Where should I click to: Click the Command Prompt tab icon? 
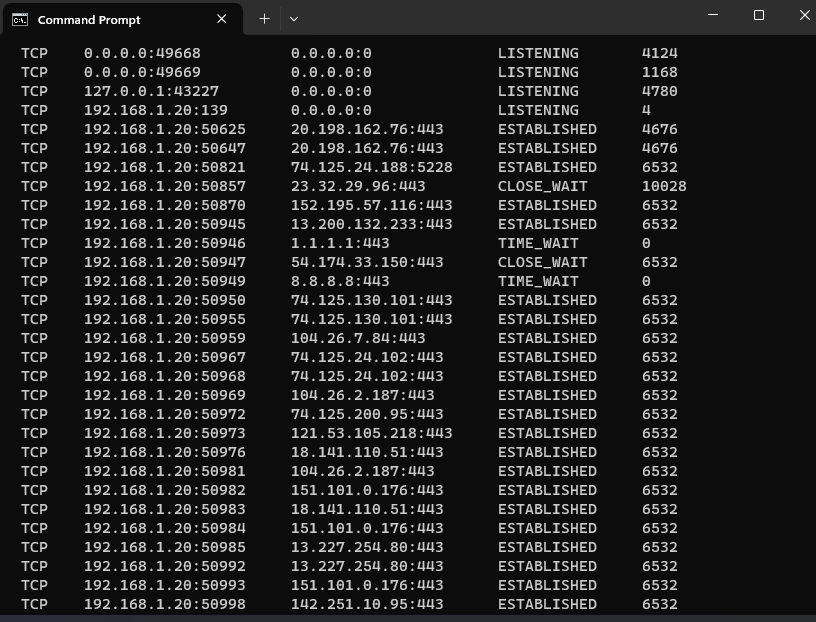coord(20,20)
